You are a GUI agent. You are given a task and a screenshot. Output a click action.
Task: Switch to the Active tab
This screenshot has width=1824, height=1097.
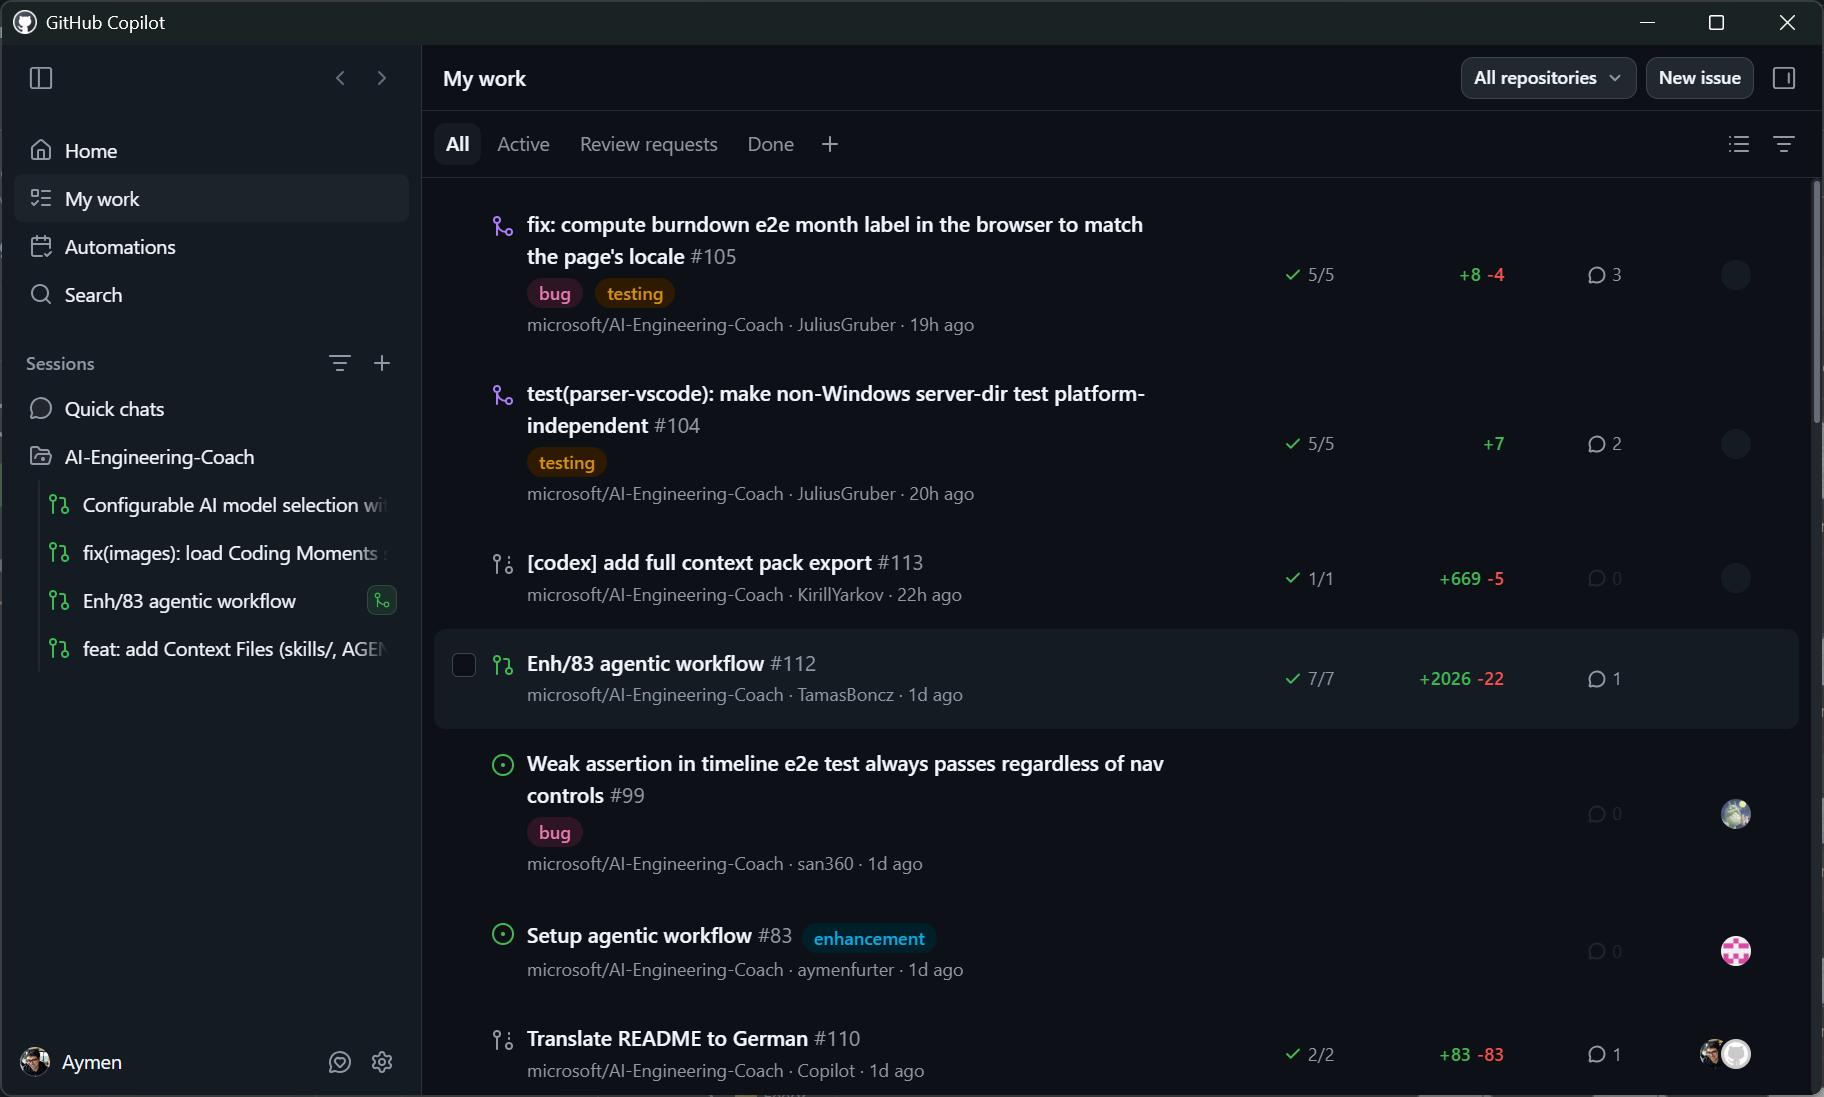click(x=523, y=144)
